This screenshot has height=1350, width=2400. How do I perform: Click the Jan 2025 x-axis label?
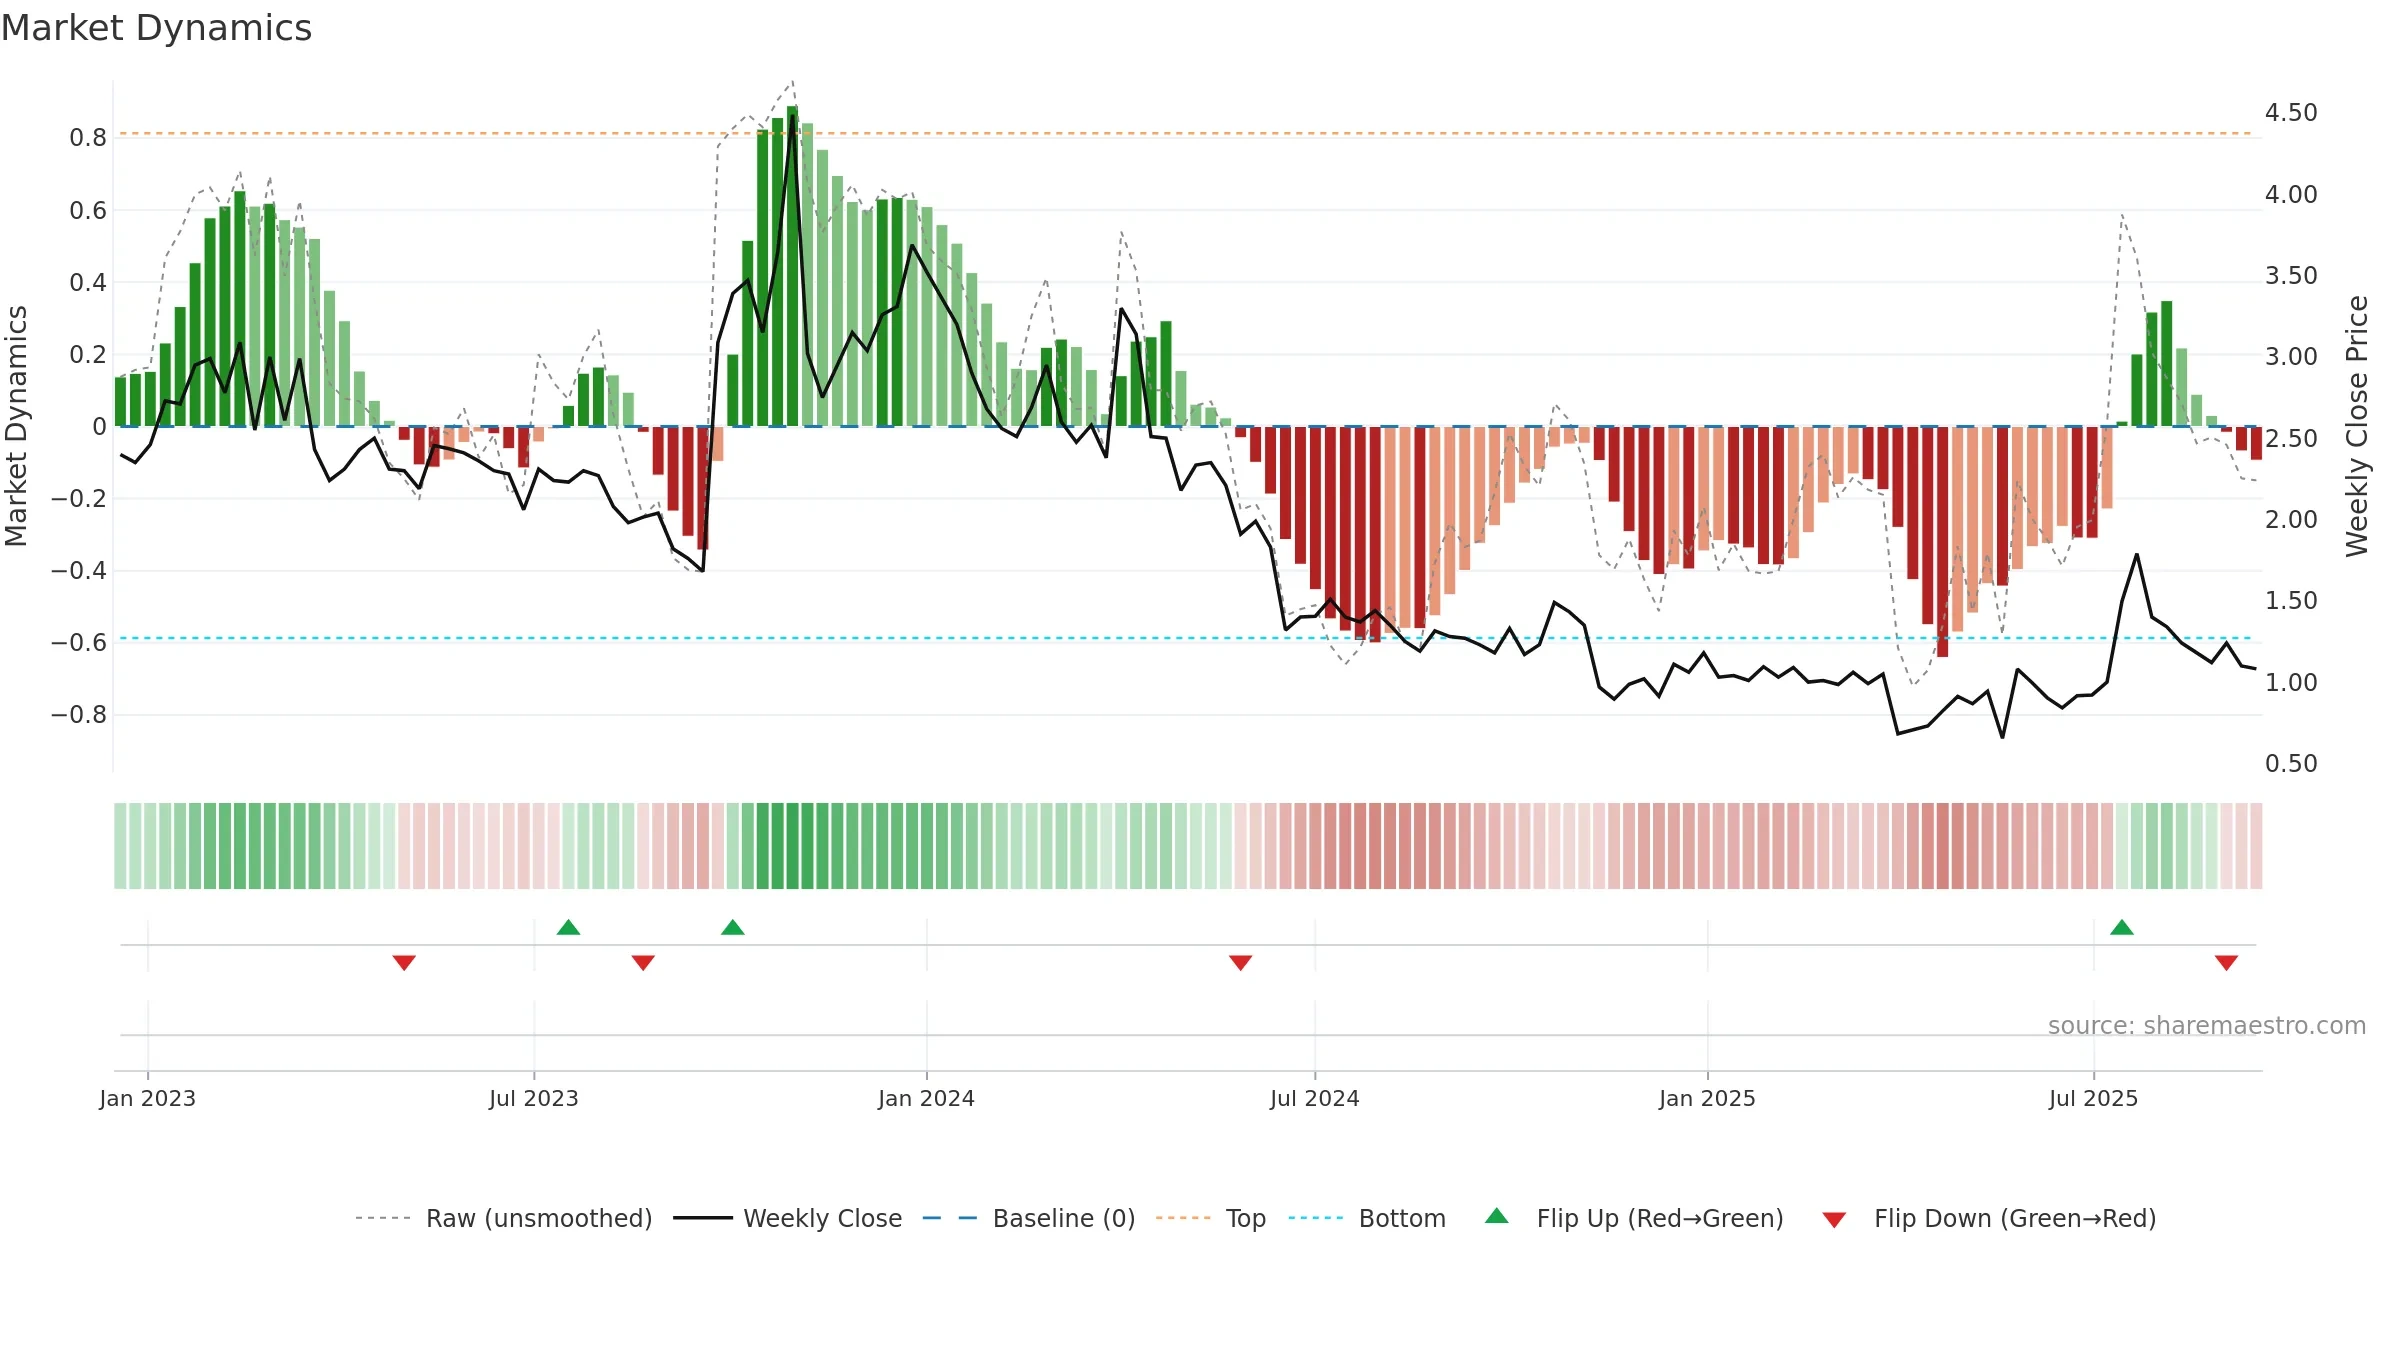click(x=1708, y=1098)
